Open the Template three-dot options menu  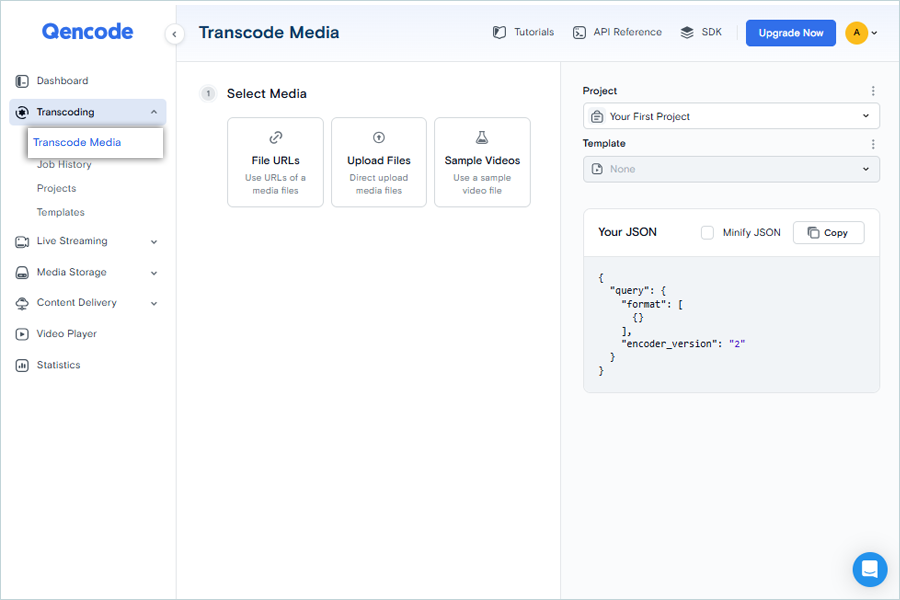[873, 144]
